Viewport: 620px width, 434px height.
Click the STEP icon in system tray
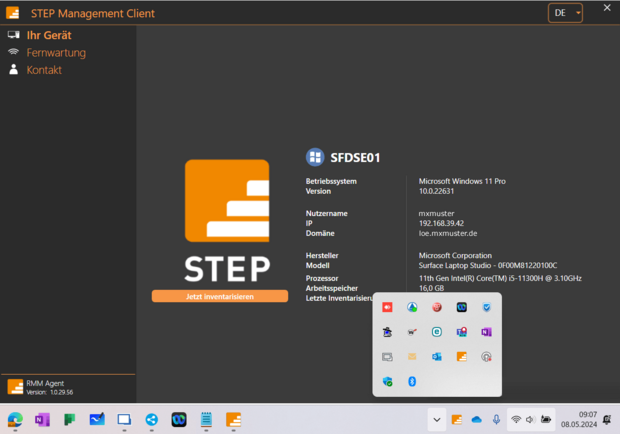(457, 420)
